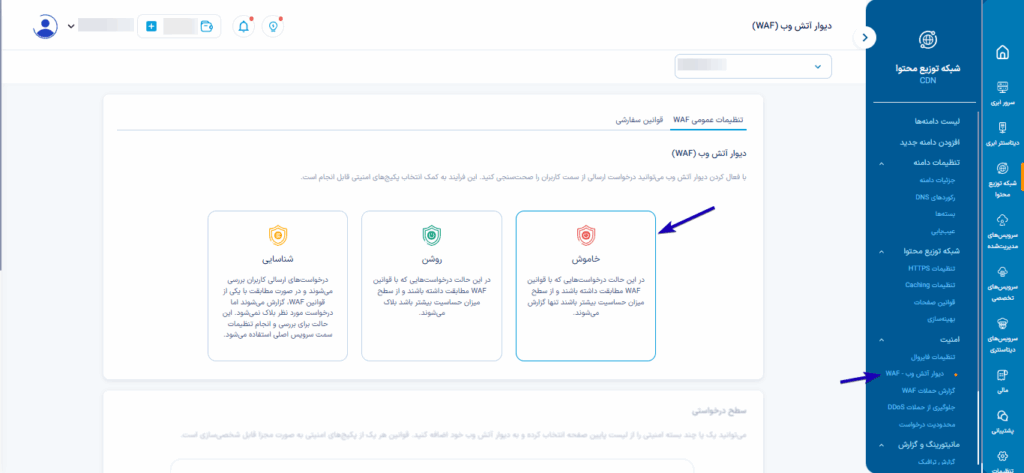The width and height of the screenshot is (1024, 473).
Task: Select the خاموش (off) WAF mode card
Action: tap(586, 285)
